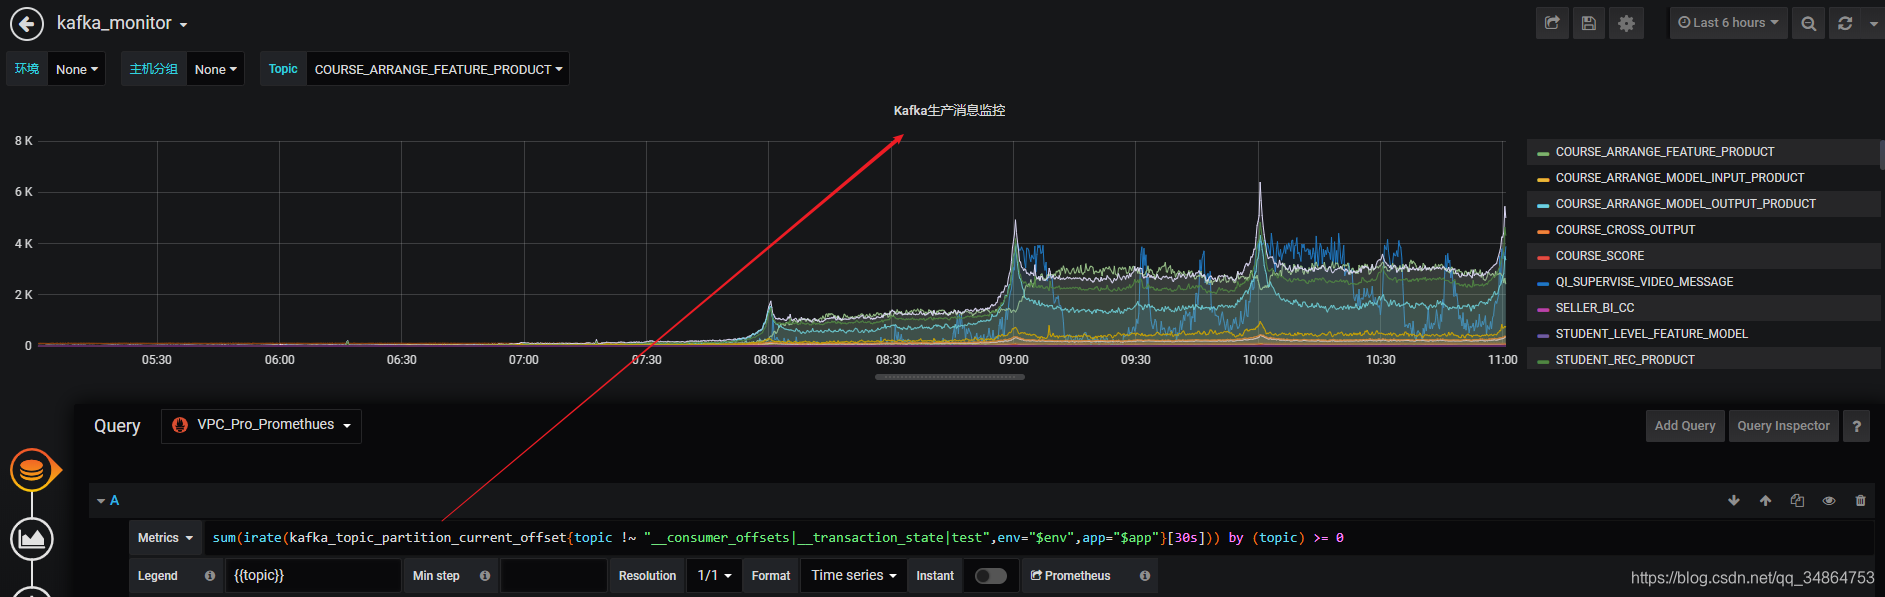1885x597 pixels.
Task: Show Legend help info icon
Action: coord(210,576)
